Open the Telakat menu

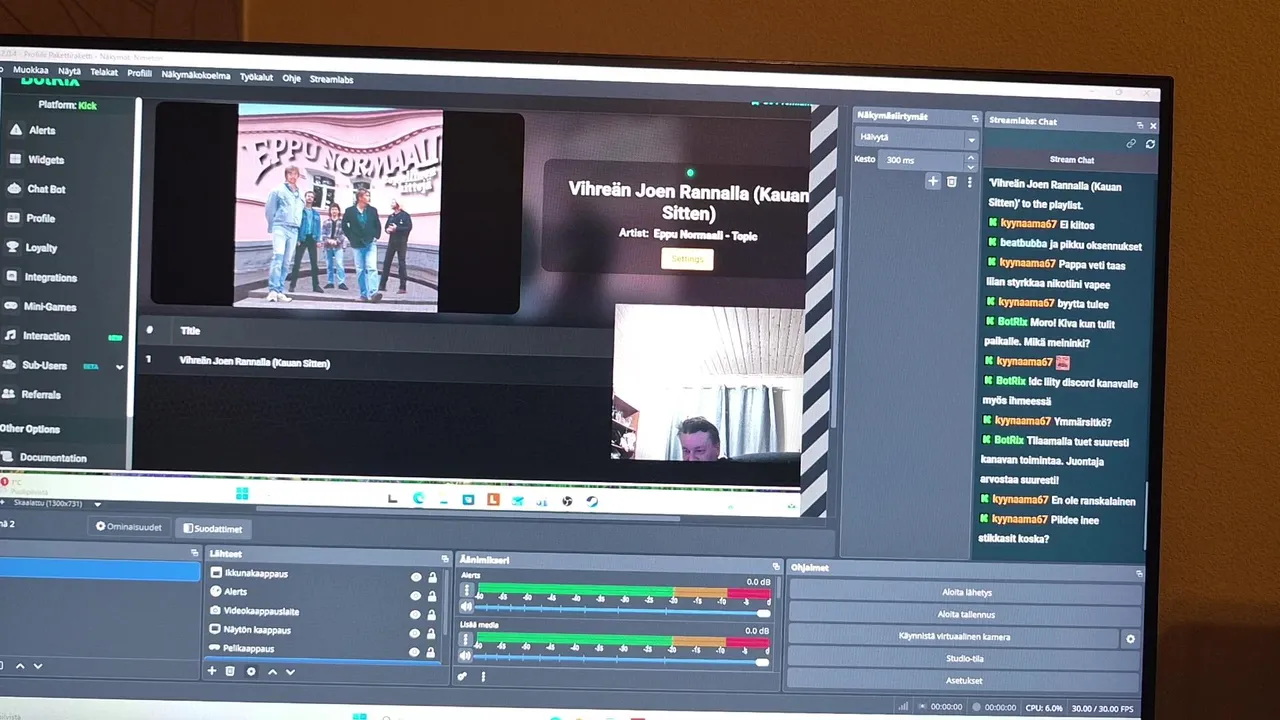pyautogui.click(x=104, y=72)
